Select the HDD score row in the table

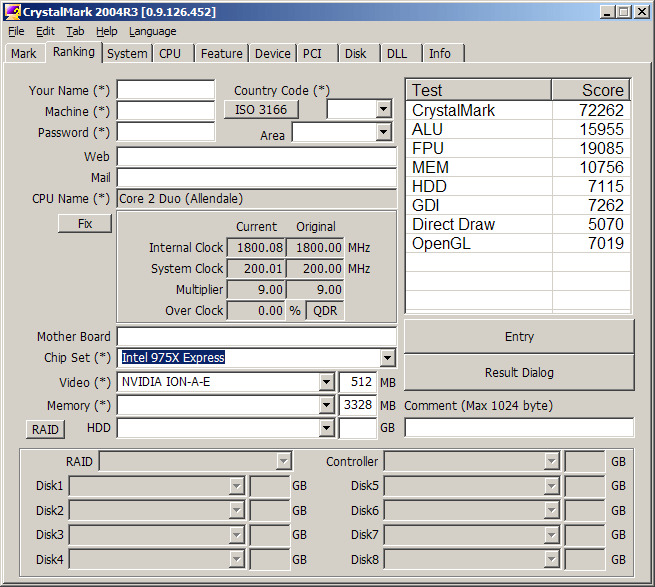518,186
